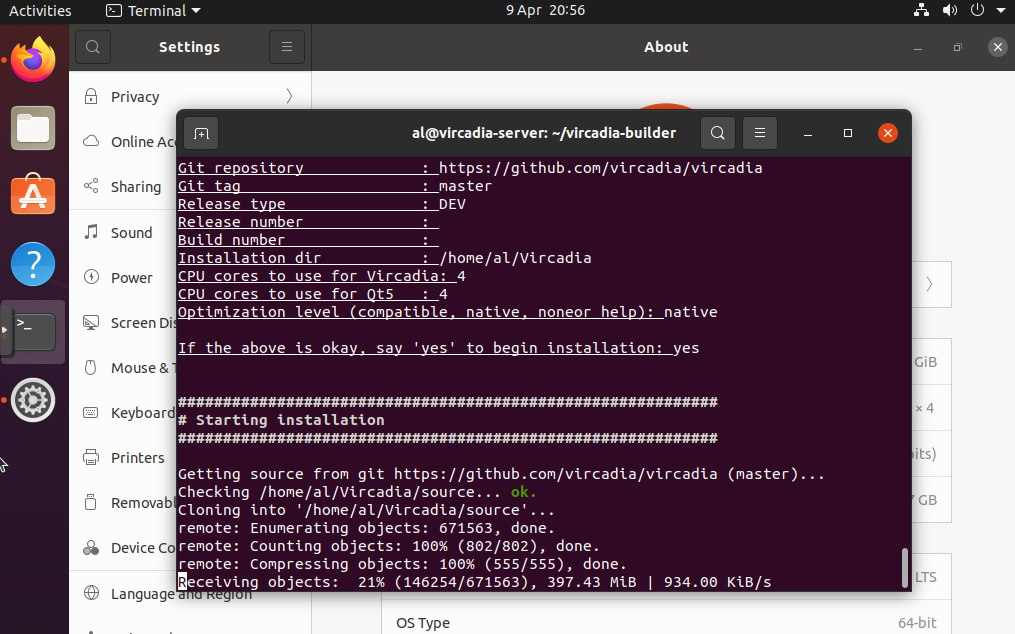Viewport: 1015px width, 634px height.
Task: Click the 'Optimization level' prompt line
Action: (447, 312)
